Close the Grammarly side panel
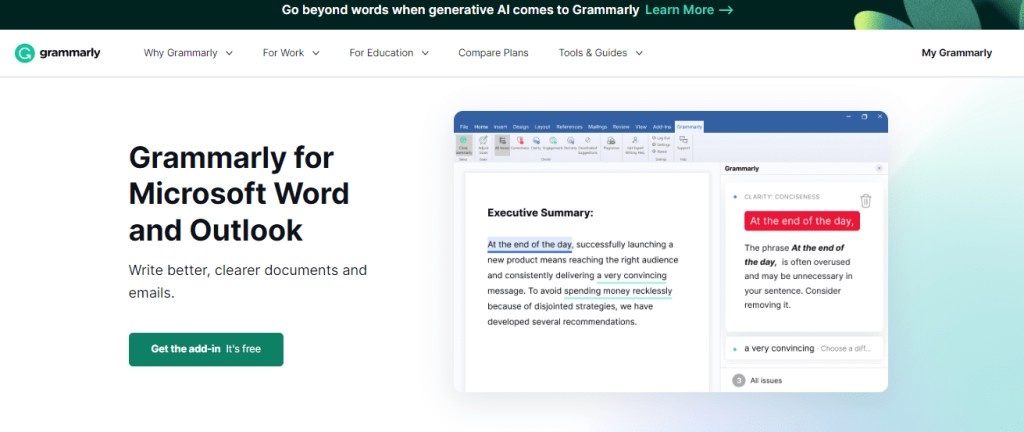The width and height of the screenshot is (1024, 432). tap(879, 168)
